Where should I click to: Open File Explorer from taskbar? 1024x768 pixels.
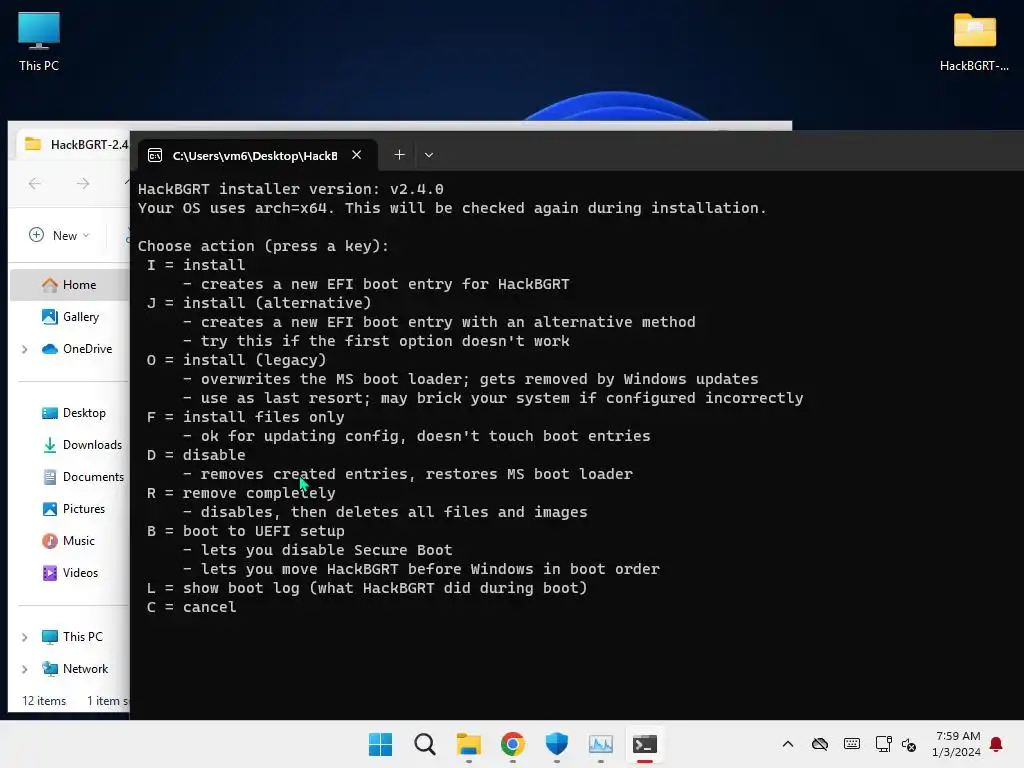(x=468, y=744)
